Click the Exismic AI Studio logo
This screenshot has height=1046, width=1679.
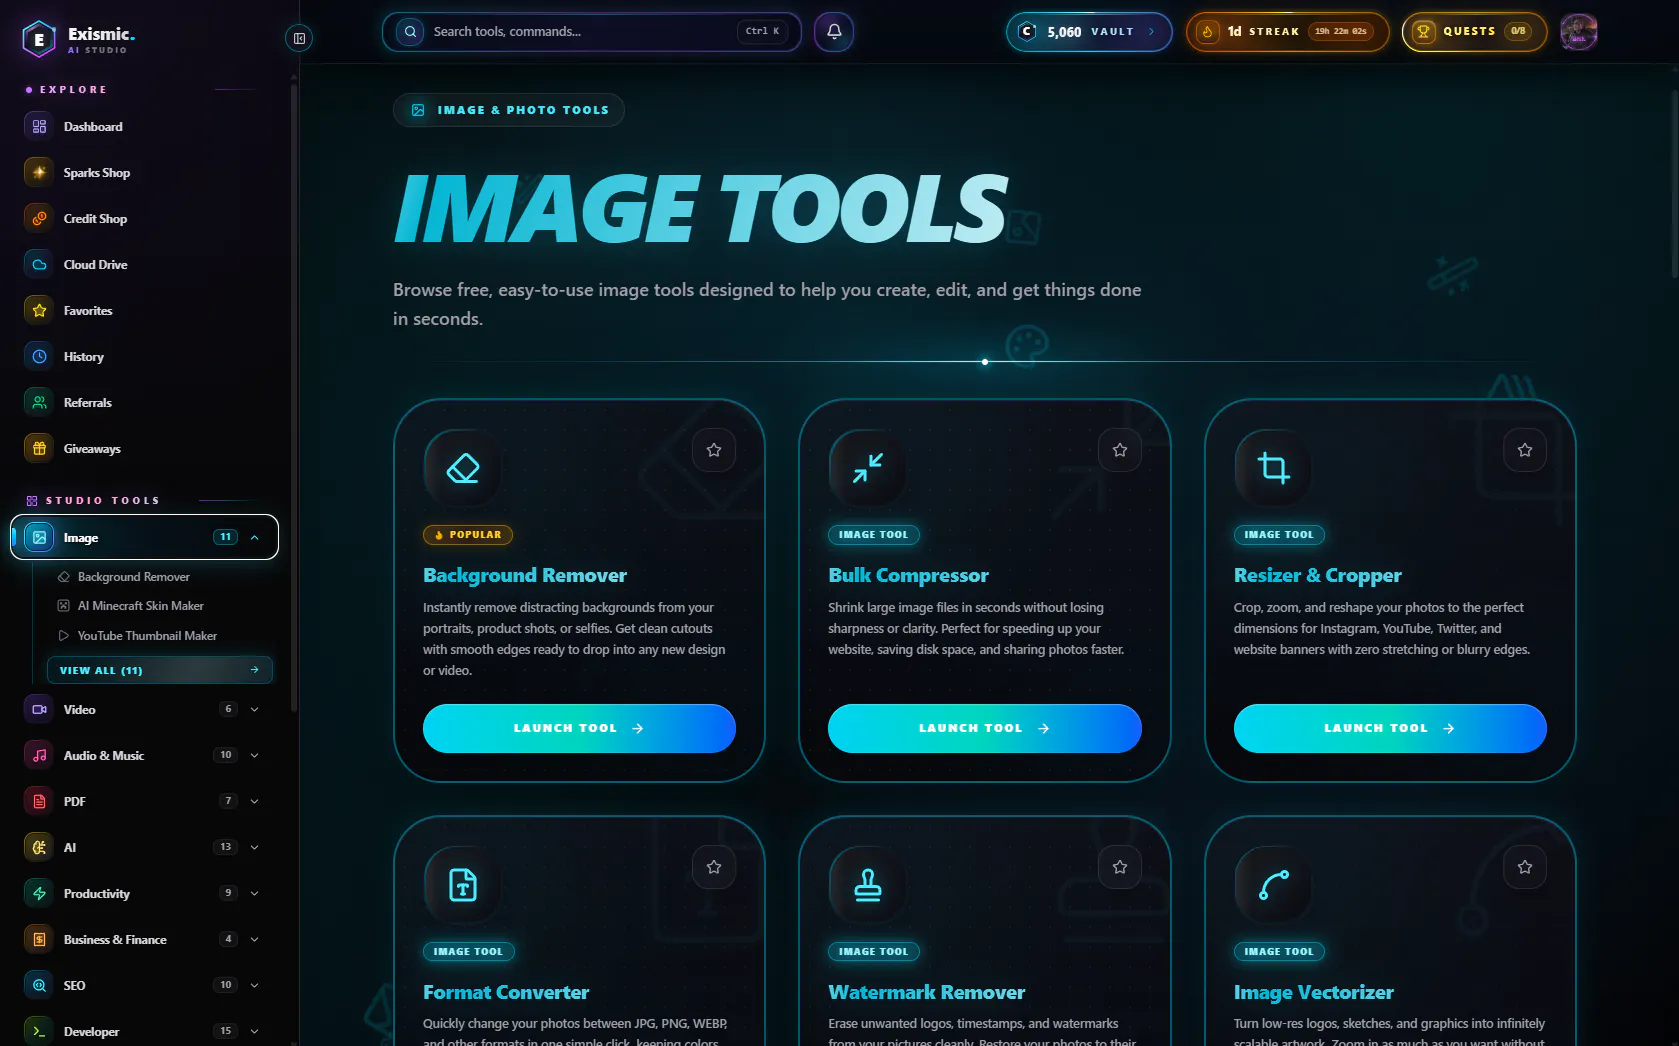pos(78,38)
